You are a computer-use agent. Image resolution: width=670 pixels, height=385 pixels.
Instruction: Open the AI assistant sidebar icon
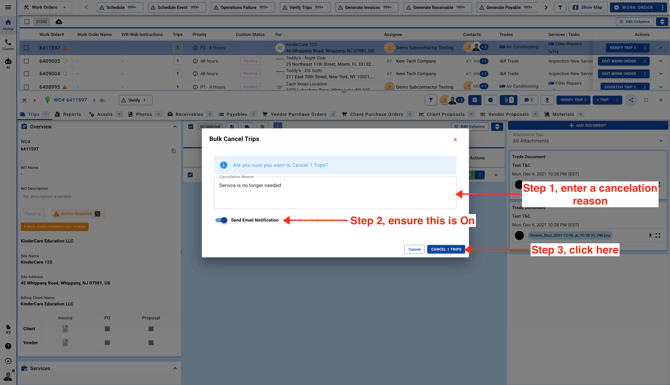tap(8, 63)
